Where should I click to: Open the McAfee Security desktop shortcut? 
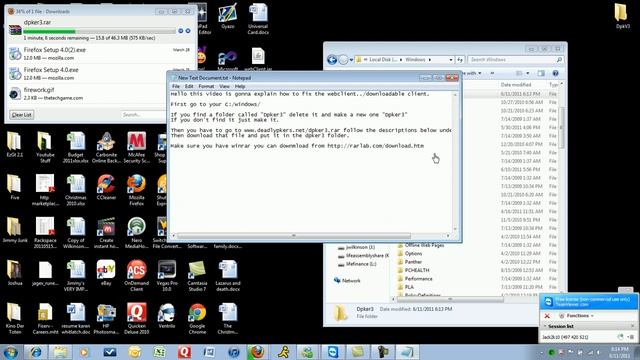tap(136, 147)
